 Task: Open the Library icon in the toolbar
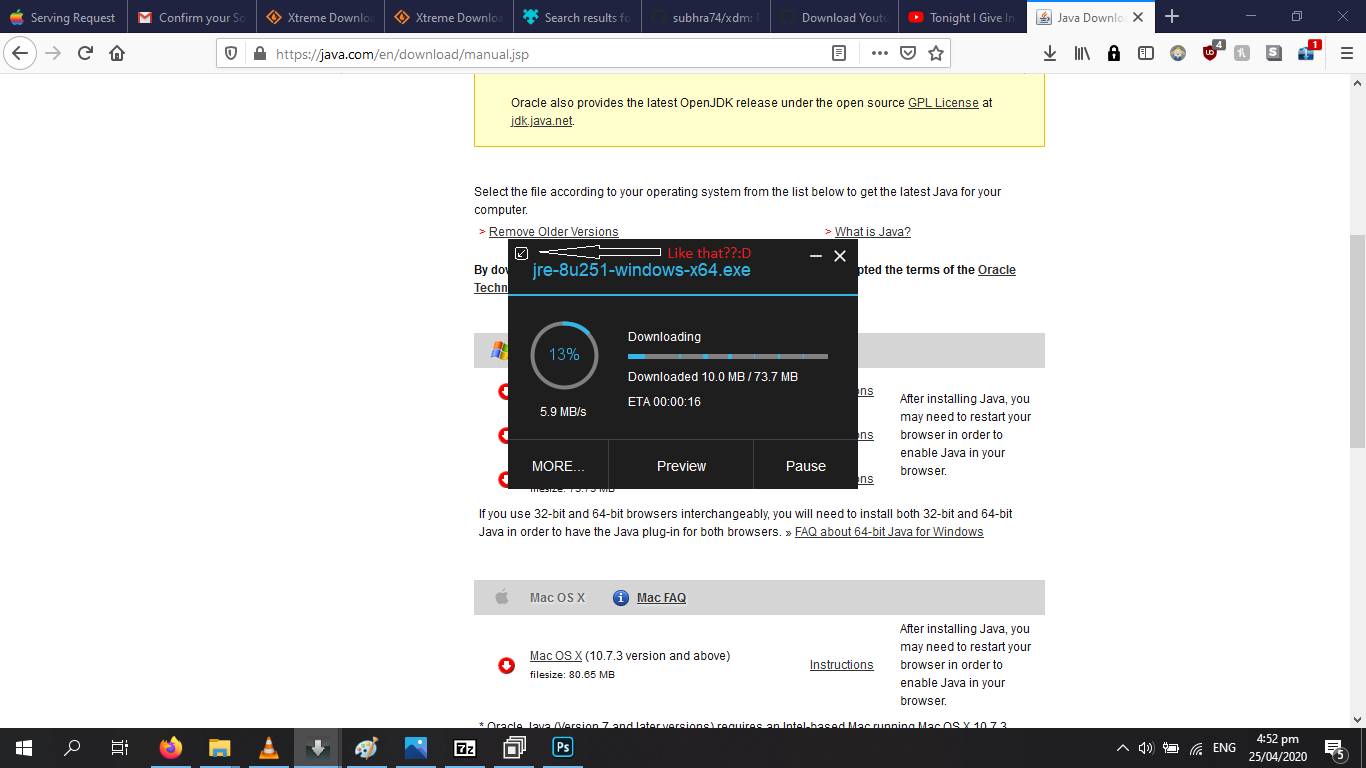pos(1081,52)
